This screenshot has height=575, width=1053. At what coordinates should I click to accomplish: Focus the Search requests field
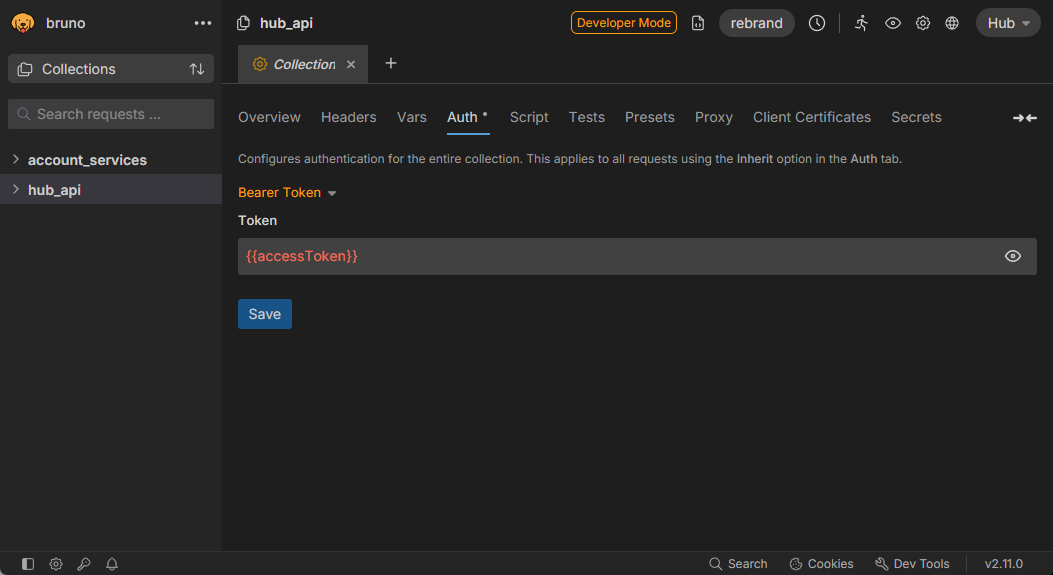click(x=111, y=114)
